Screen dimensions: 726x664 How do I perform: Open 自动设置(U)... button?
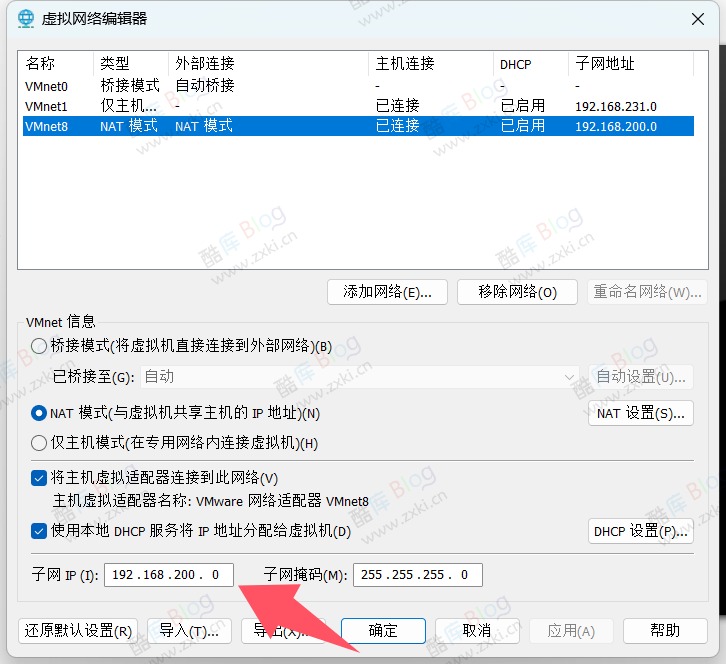(x=641, y=377)
